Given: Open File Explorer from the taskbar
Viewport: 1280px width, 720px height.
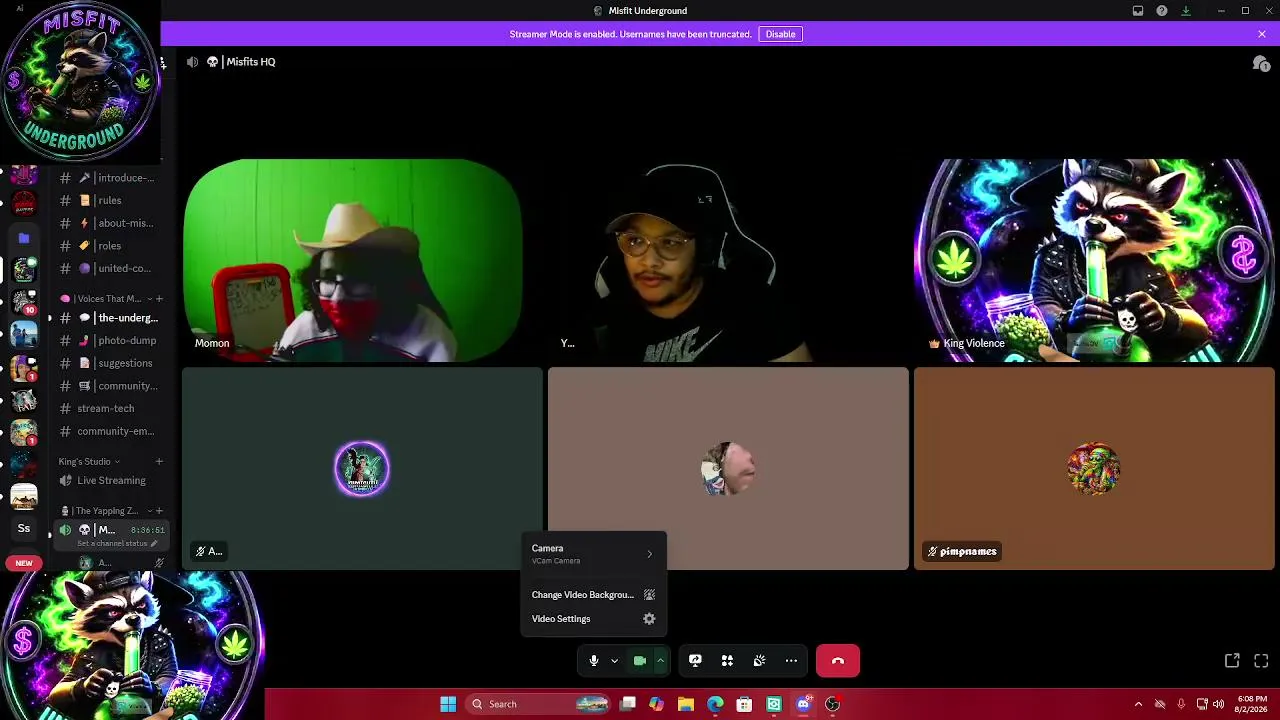Looking at the screenshot, I should pyautogui.click(x=686, y=704).
